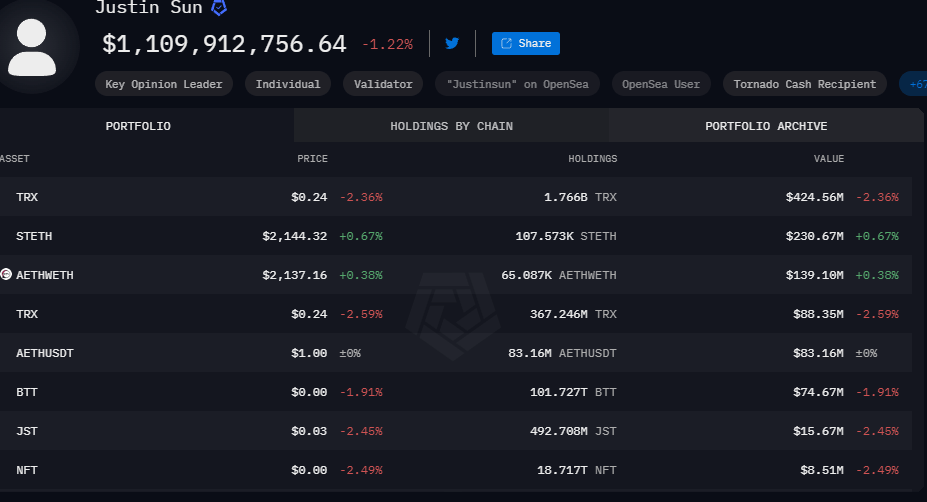Click the -1.22% portfolio change
This screenshot has width=927, height=502.
point(387,44)
